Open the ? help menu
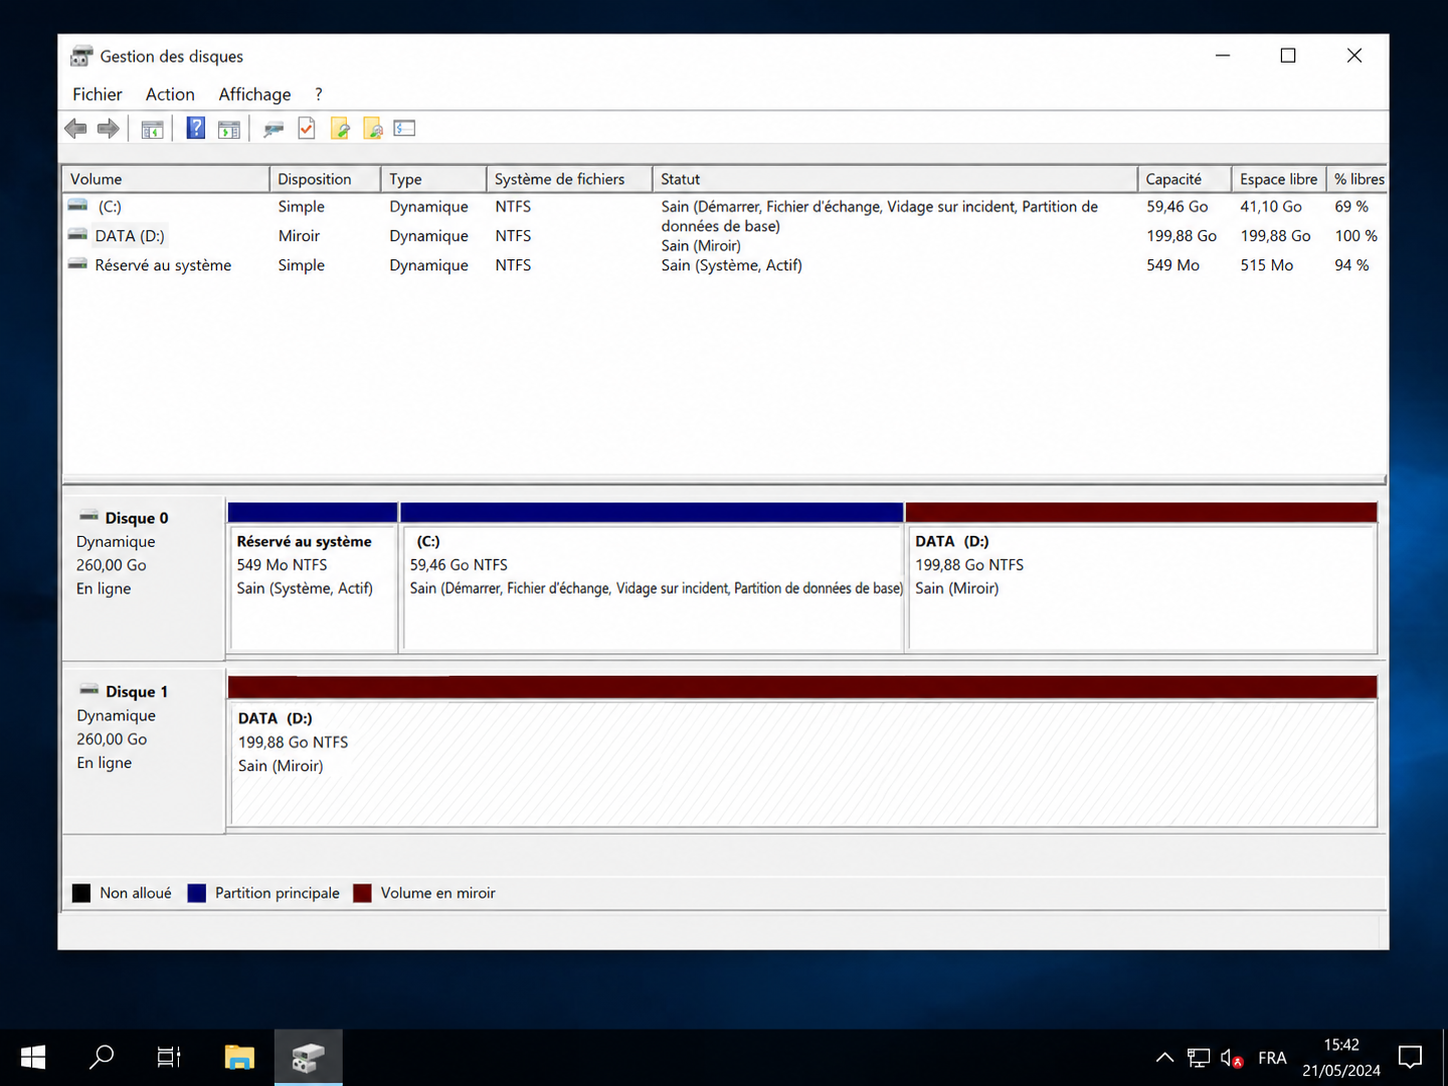1448x1086 pixels. pos(319,94)
